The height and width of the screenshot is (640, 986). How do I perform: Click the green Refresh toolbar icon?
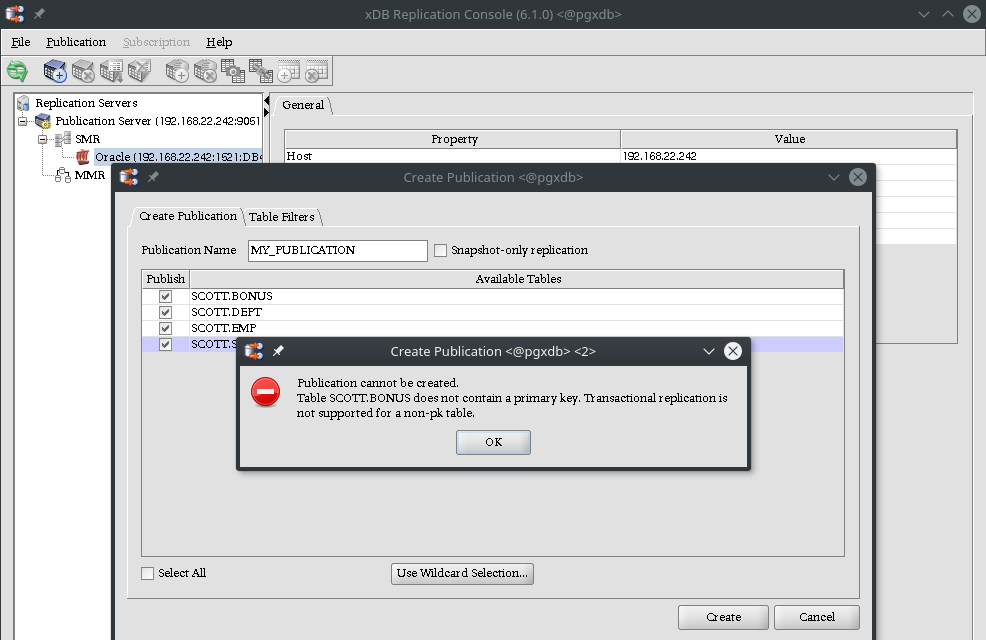[x=18, y=71]
